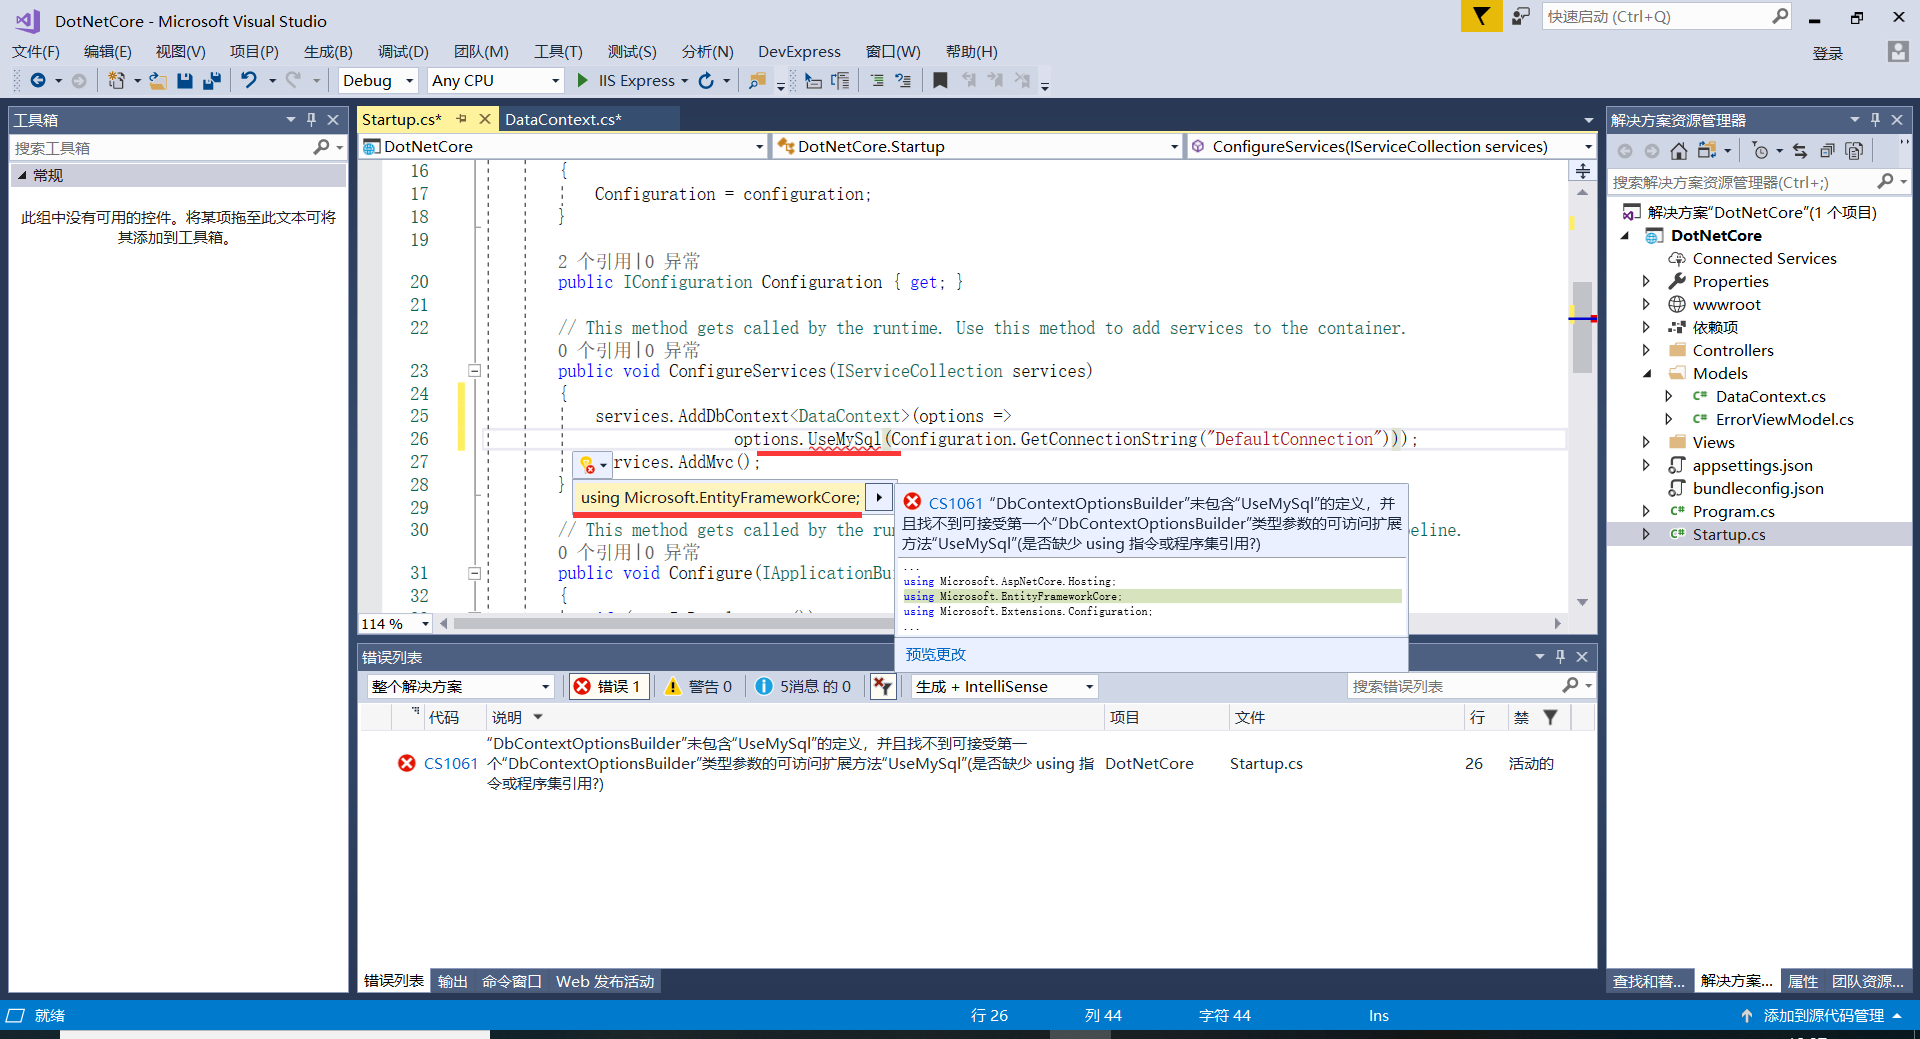This screenshot has height=1039, width=1920.
Task: Click the Show All Files icon in Solution Explorer
Action: [1854, 151]
